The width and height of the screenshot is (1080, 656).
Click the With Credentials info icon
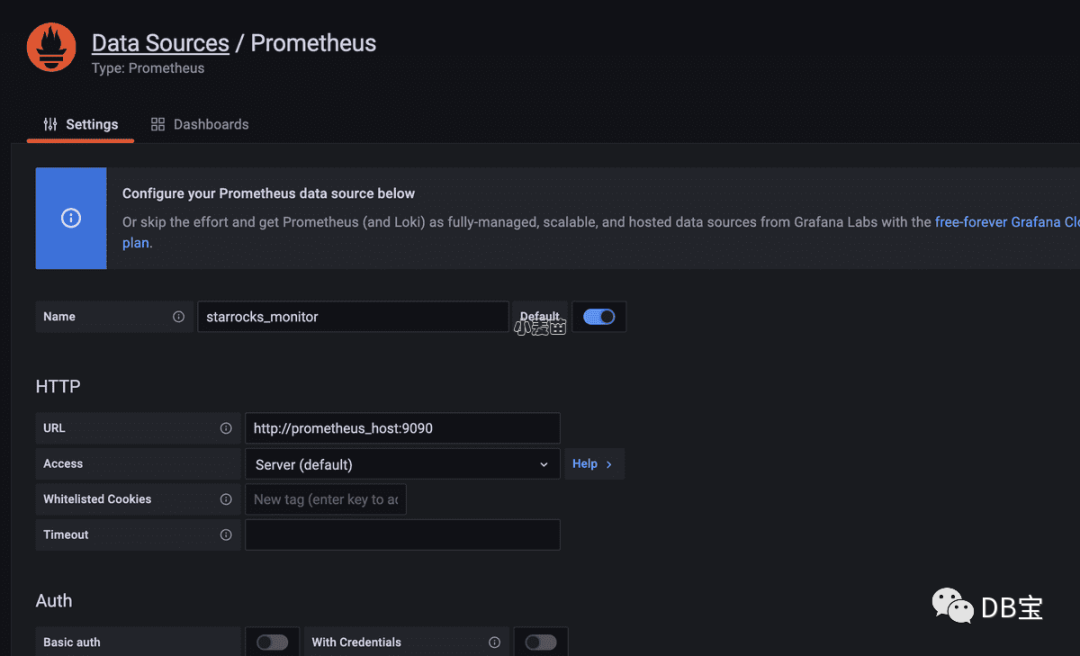pyautogui.click(x=494, y=642)
